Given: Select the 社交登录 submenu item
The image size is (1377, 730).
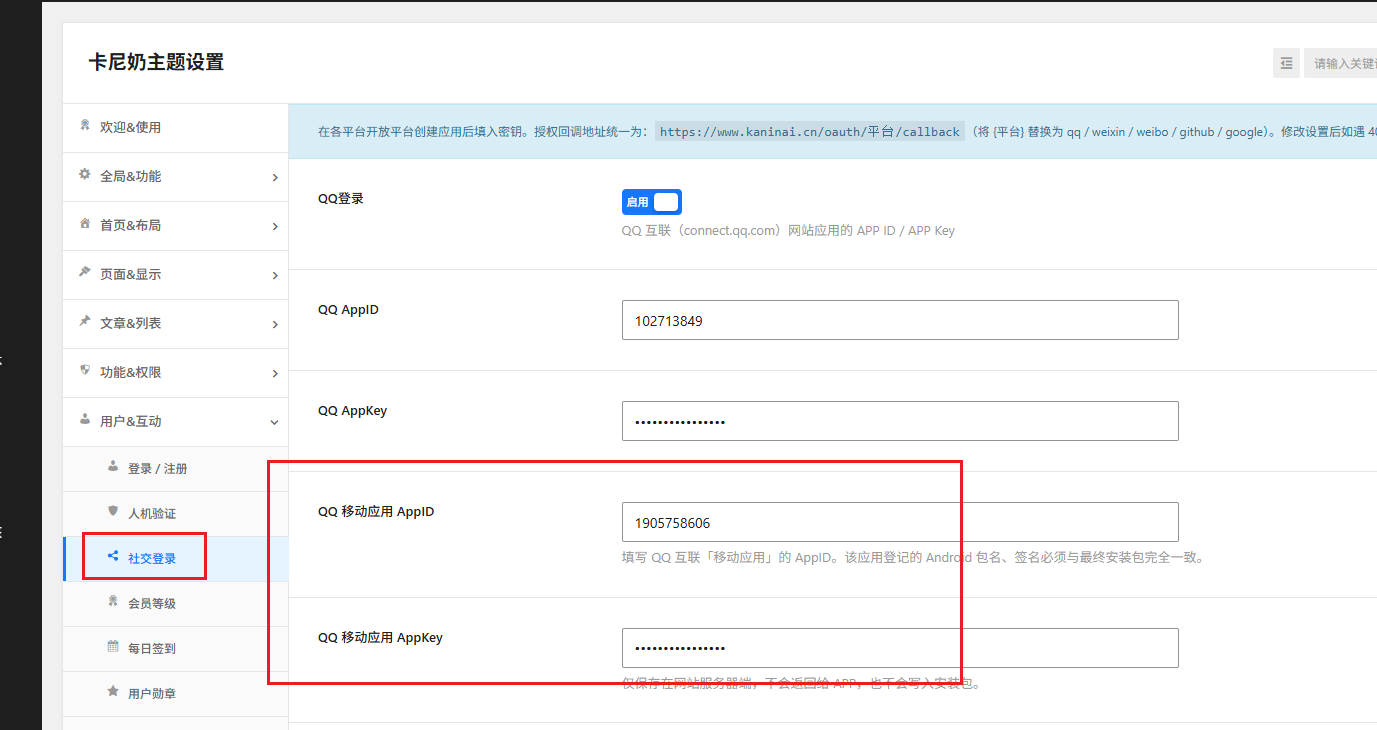Looking at the screenshot, I should pos(175,559).
